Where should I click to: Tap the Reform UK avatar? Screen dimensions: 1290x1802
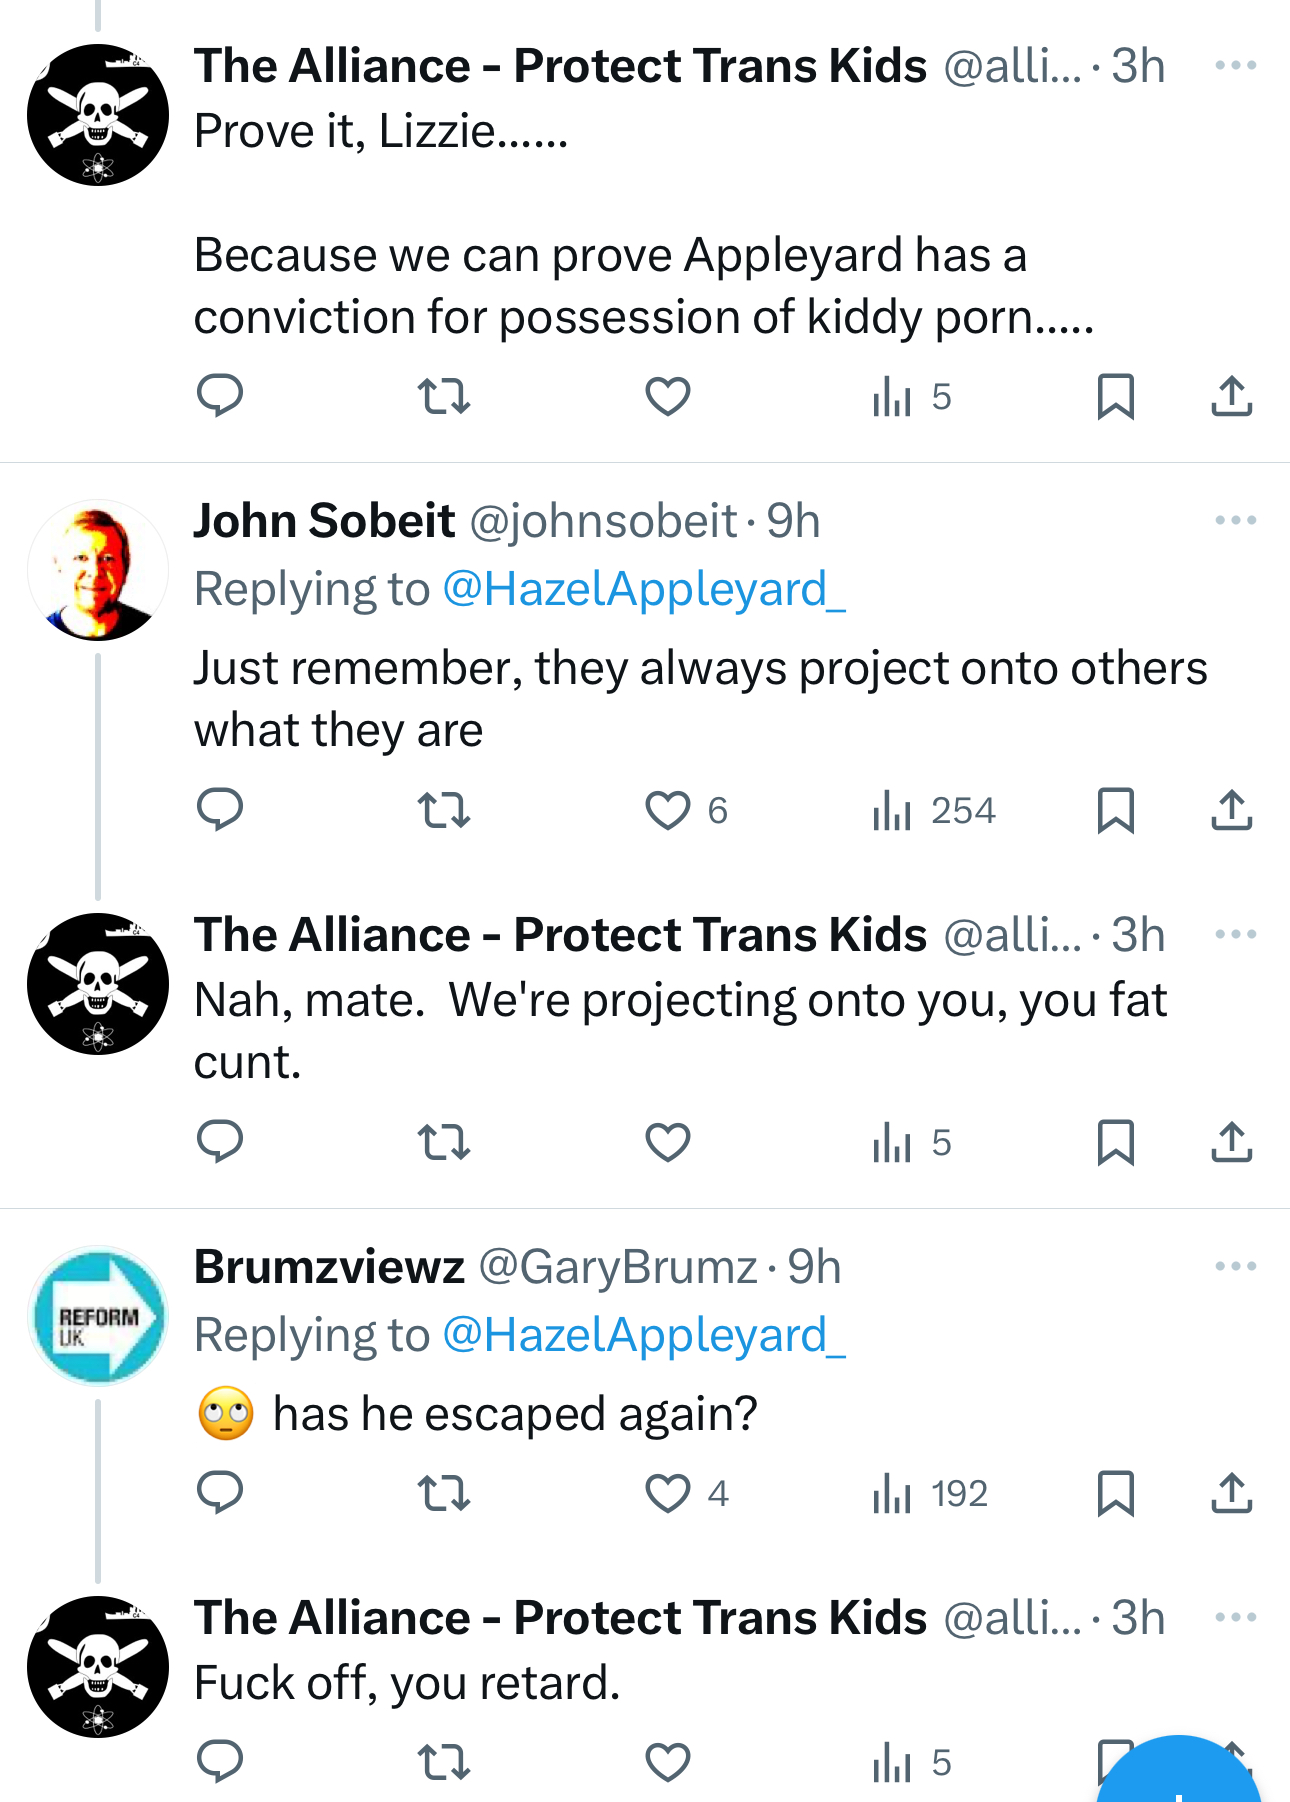[98, 1316]
